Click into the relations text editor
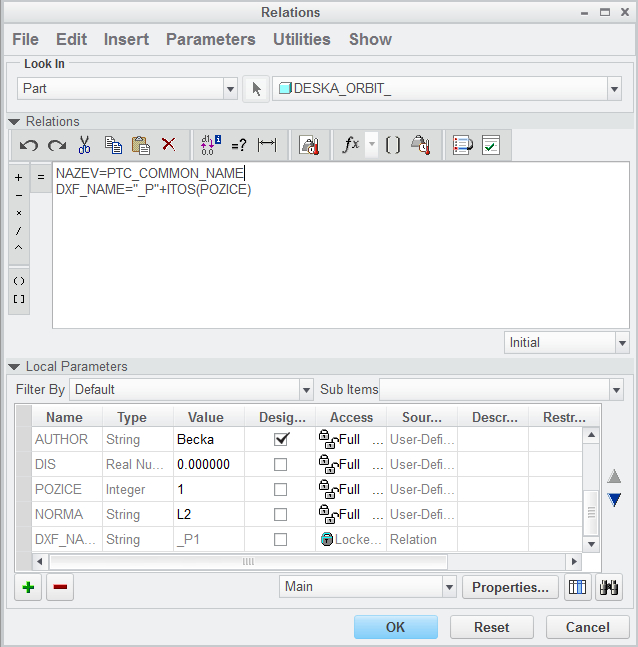The height and width of the screenshot is (647, 638). pyautogui.click(x=341, y=246)
